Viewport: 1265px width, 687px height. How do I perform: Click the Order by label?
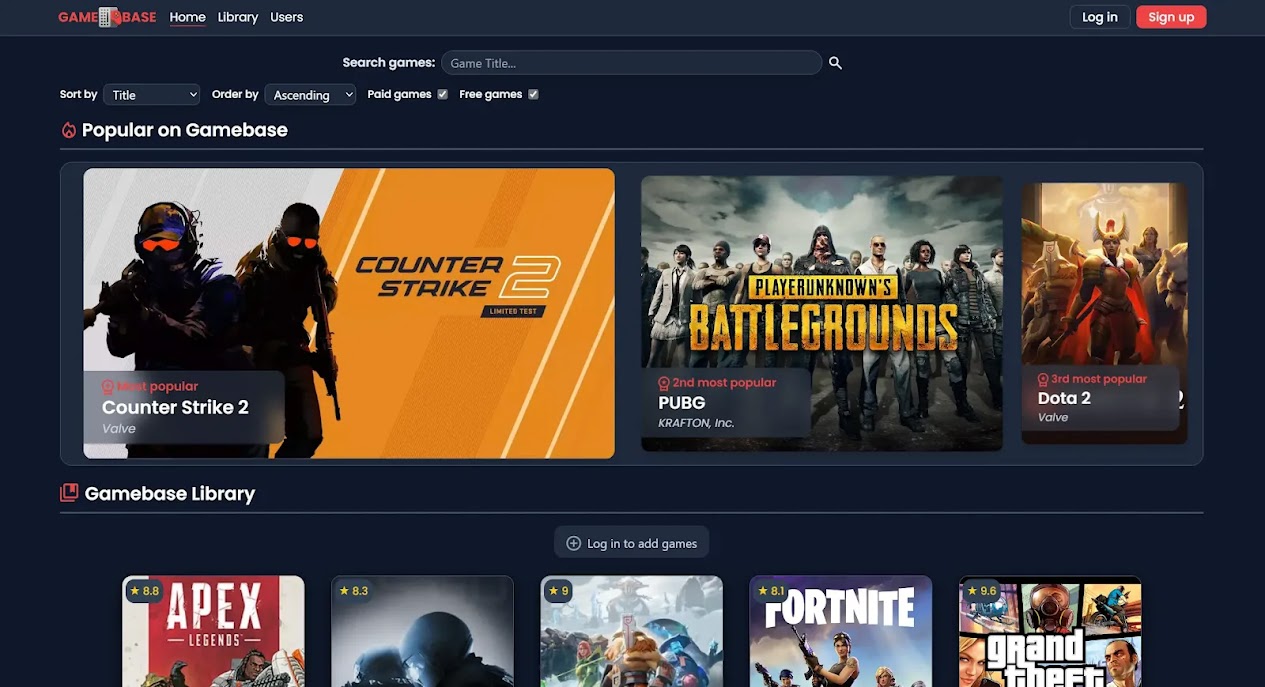coord(235,94)
